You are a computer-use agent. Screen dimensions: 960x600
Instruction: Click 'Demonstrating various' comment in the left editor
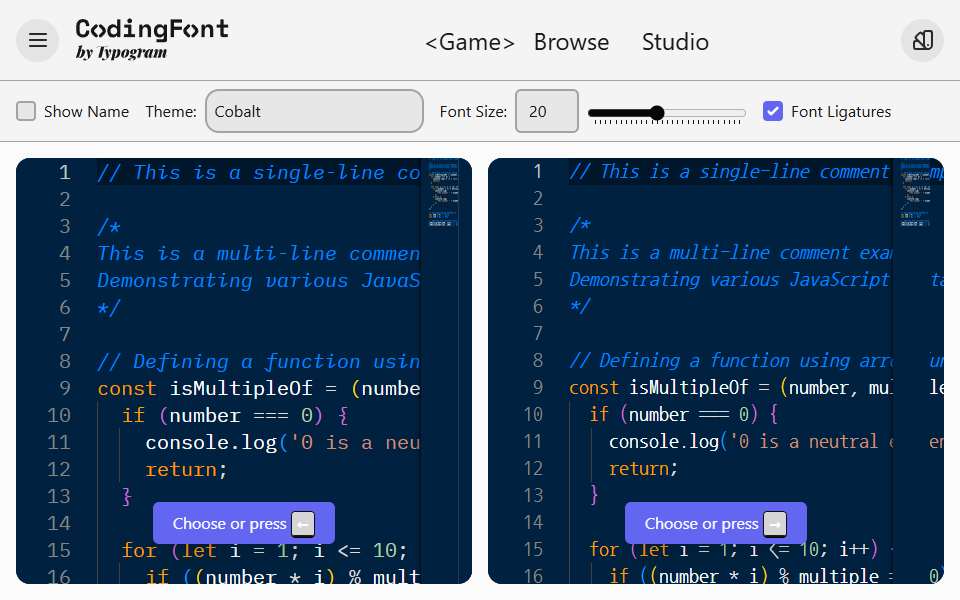click(223, 280)
